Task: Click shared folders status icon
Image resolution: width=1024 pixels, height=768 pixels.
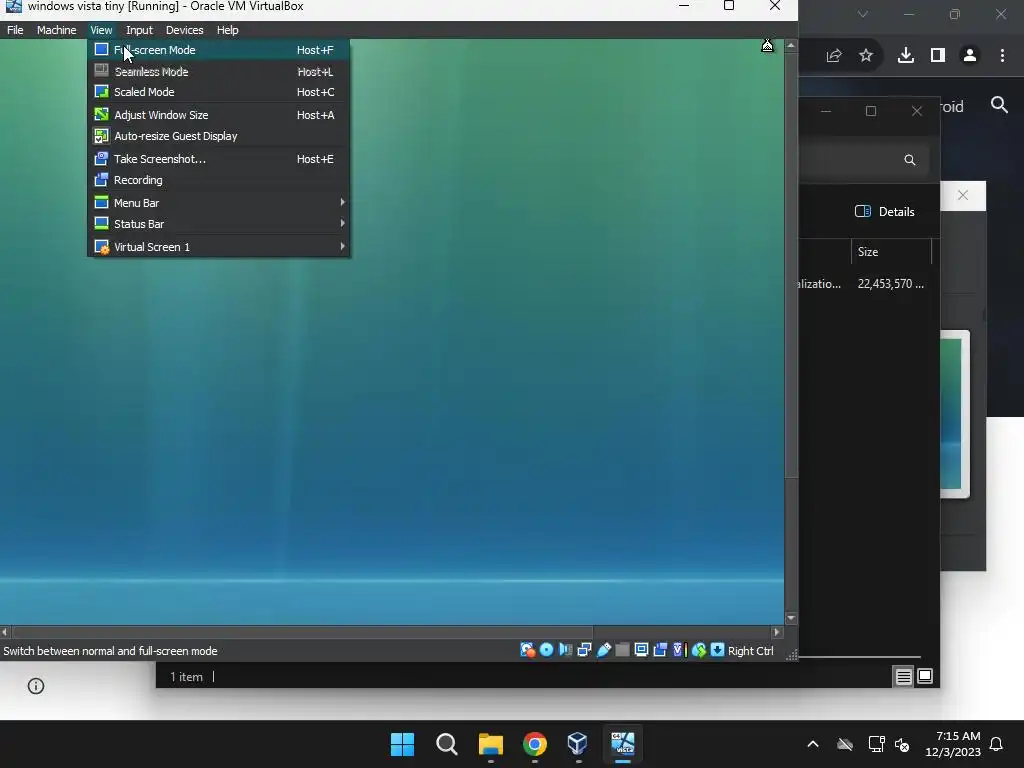Action: [x=622, y=650]
